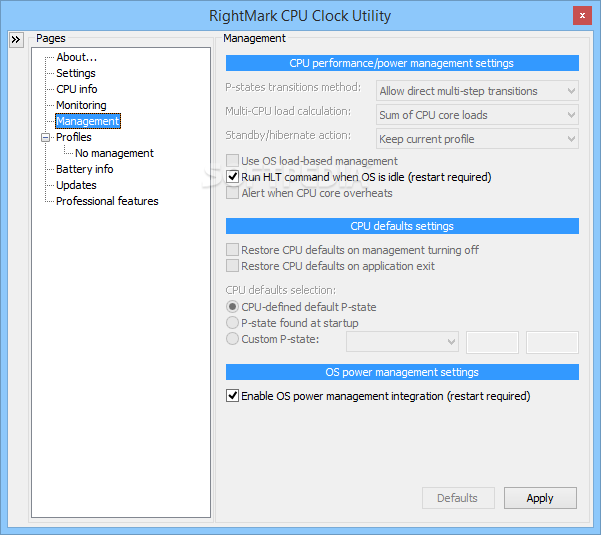Click the Apply button

click(540, 498)
